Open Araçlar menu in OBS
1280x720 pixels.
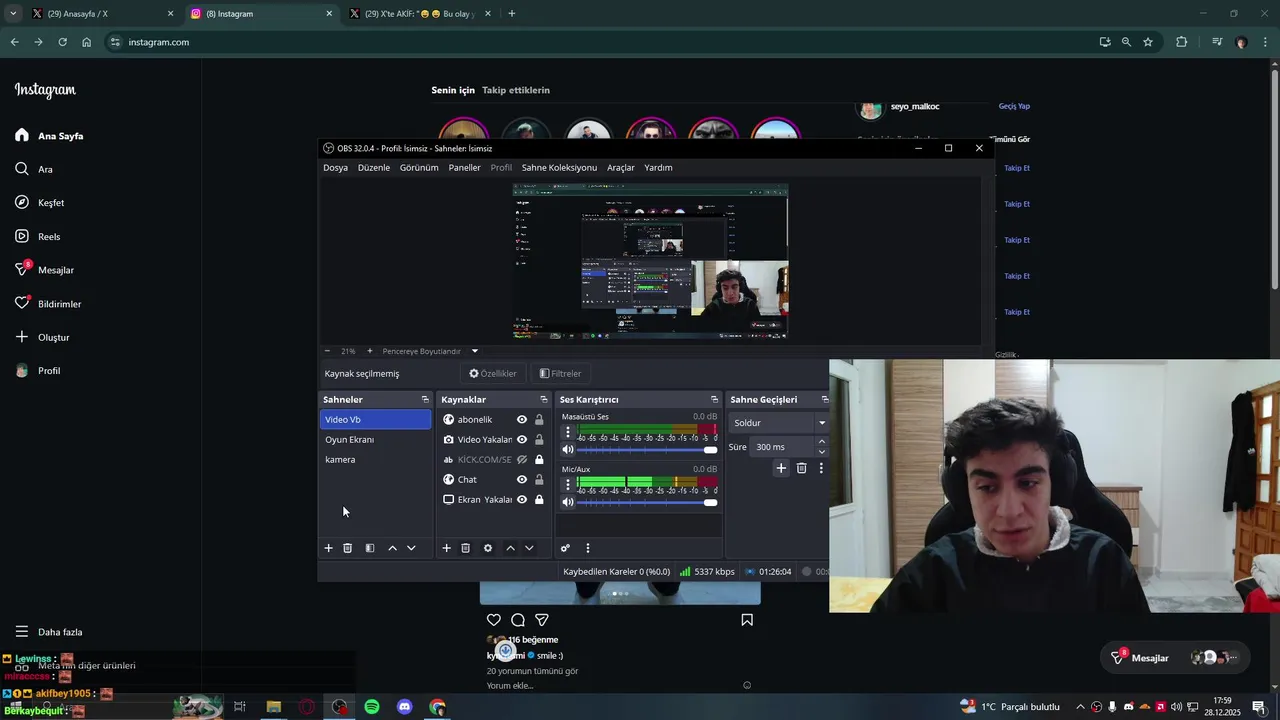tap(621, 168)
